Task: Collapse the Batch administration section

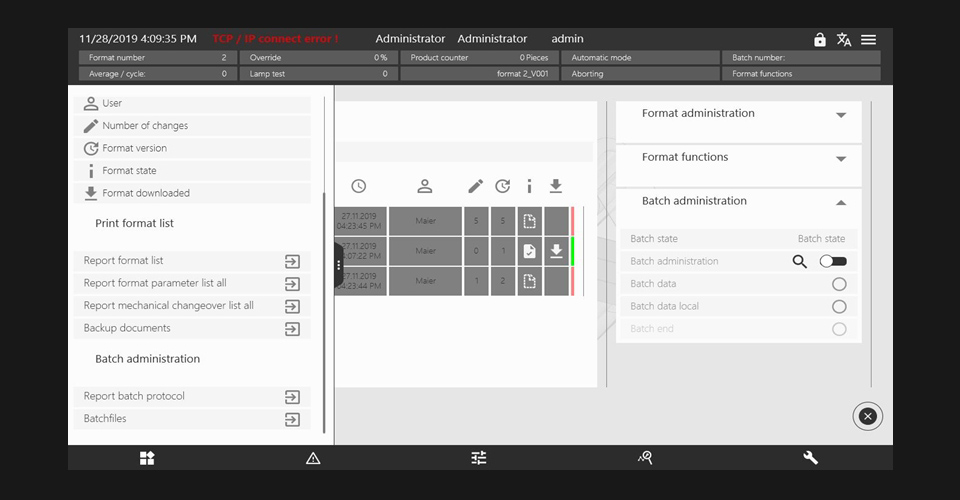Action: pos(841,203)
